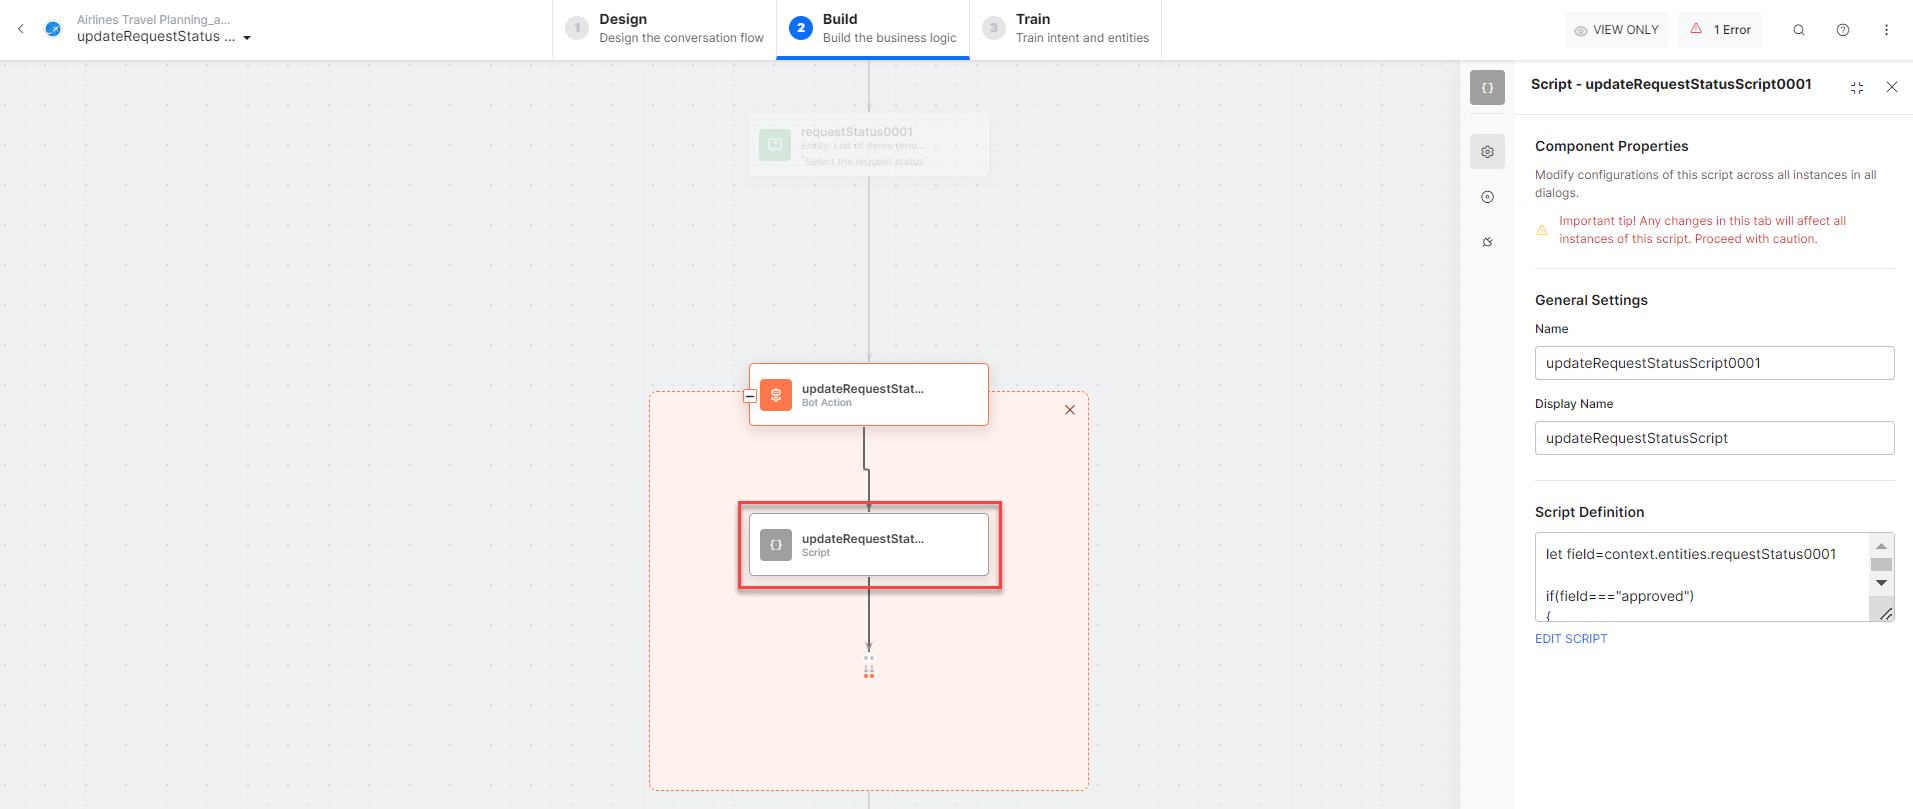Open the 1 Error notification button

(1720, 30)
